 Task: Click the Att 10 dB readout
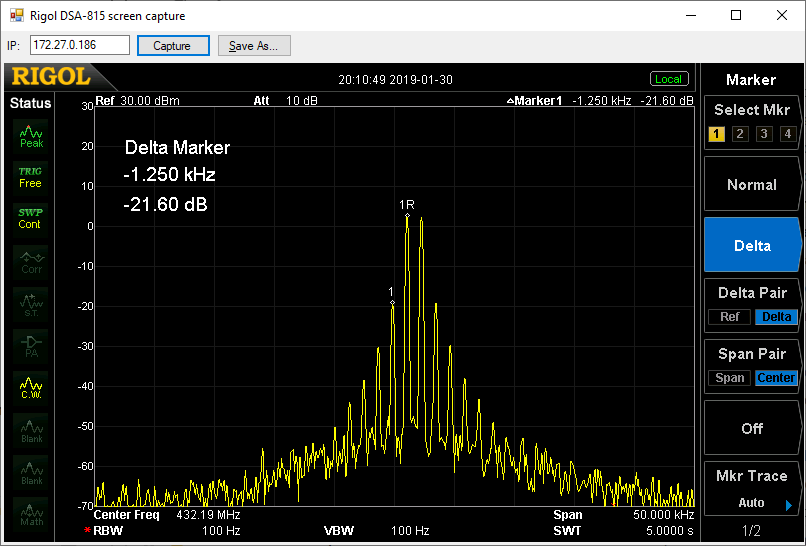[285, 101]
